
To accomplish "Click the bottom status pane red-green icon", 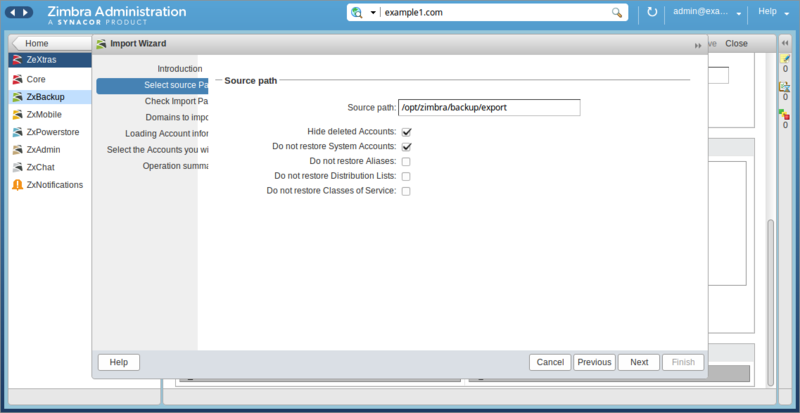I will (785, 115).
